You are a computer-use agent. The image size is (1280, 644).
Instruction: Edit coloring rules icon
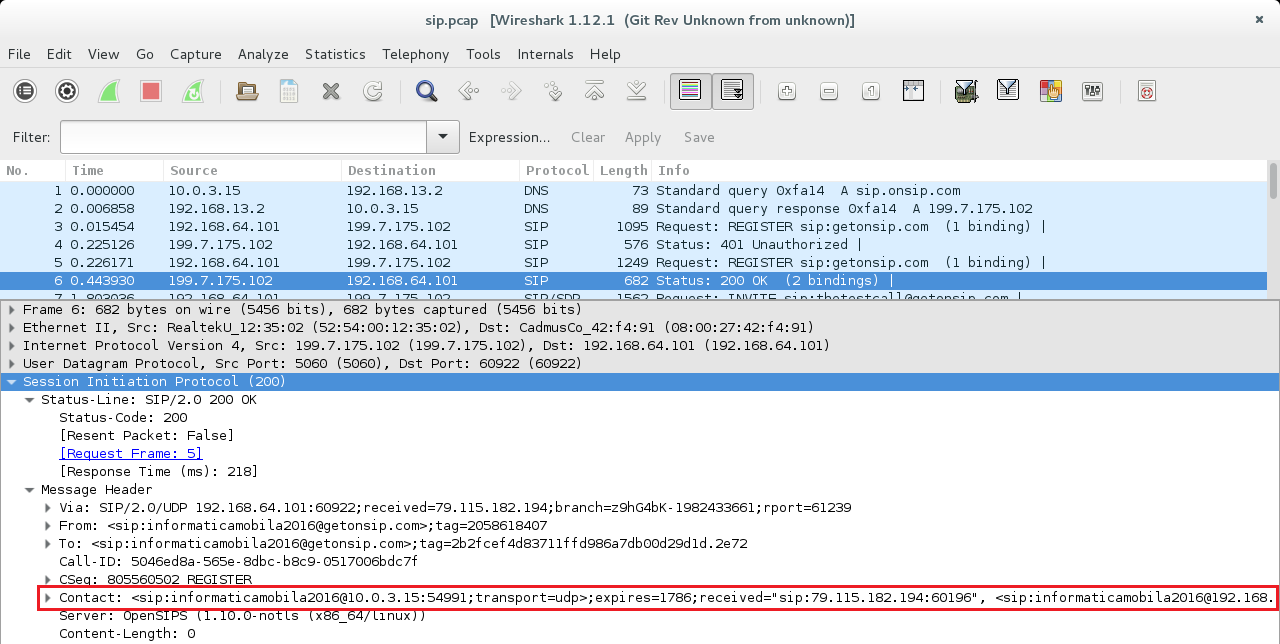(x=1050, y=92)
